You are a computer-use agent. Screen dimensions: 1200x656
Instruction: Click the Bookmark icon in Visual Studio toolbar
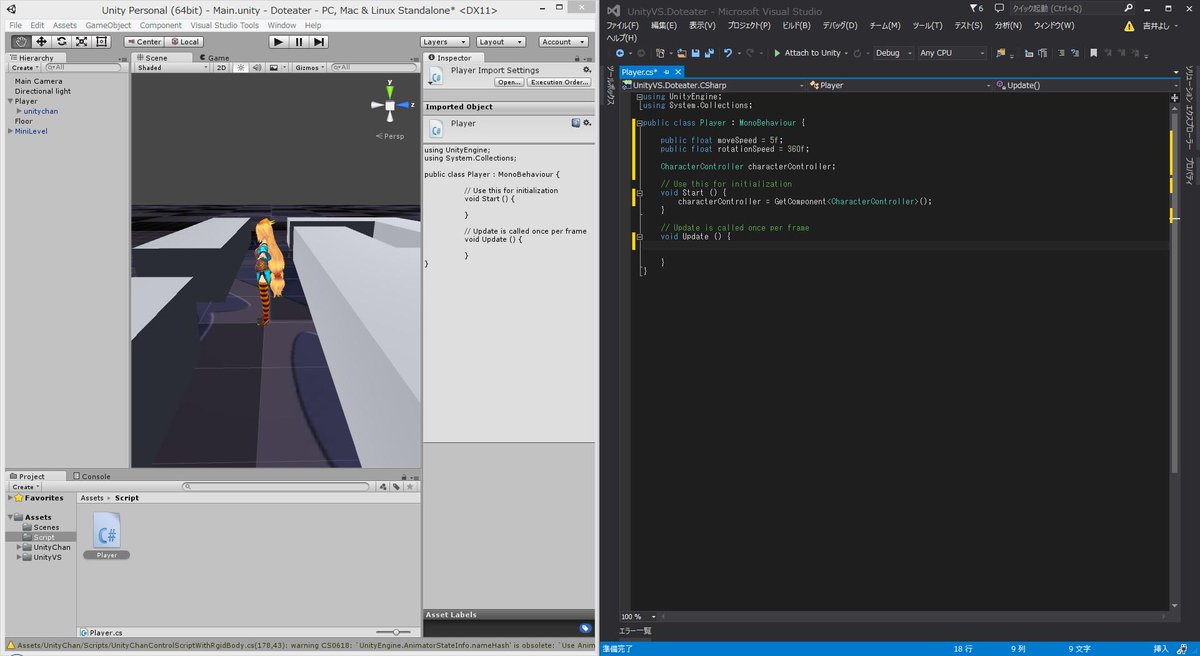(1094, 52)
